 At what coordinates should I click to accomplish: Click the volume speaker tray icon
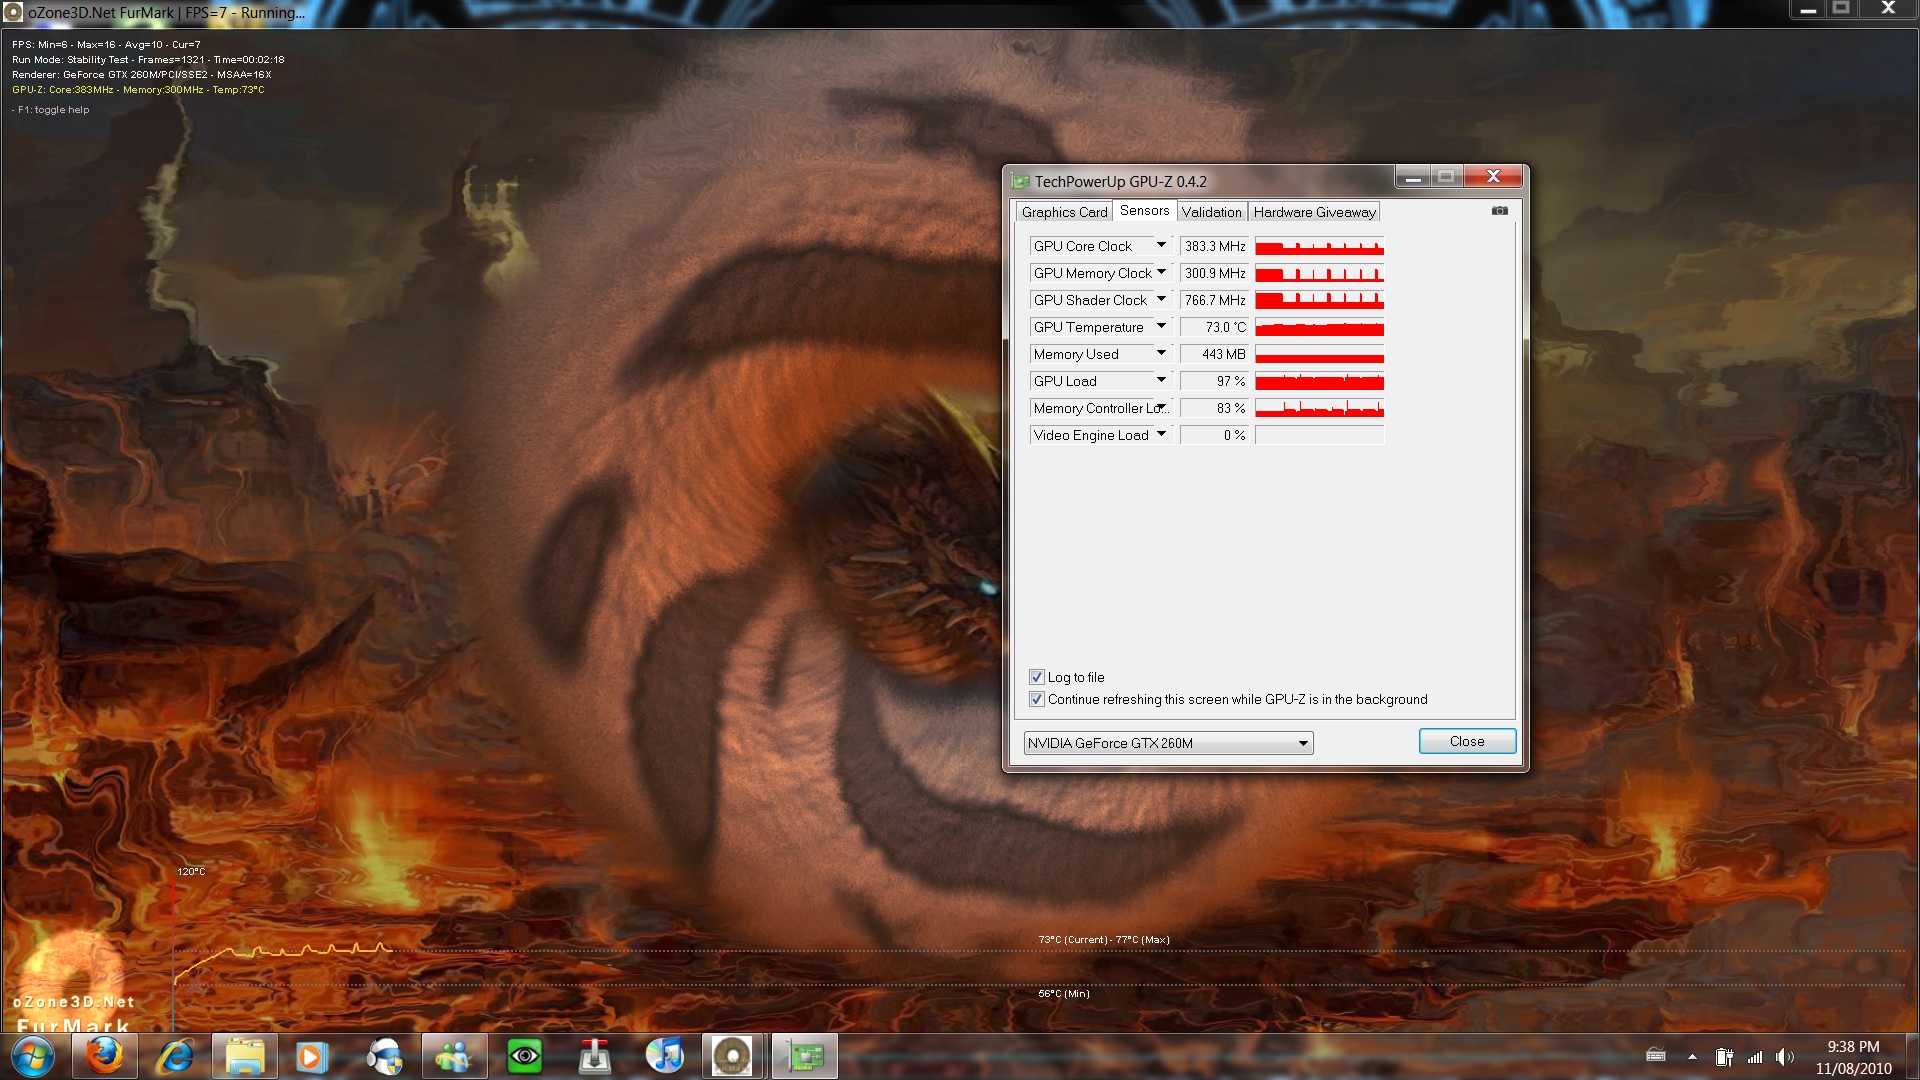(1785, 1057)
